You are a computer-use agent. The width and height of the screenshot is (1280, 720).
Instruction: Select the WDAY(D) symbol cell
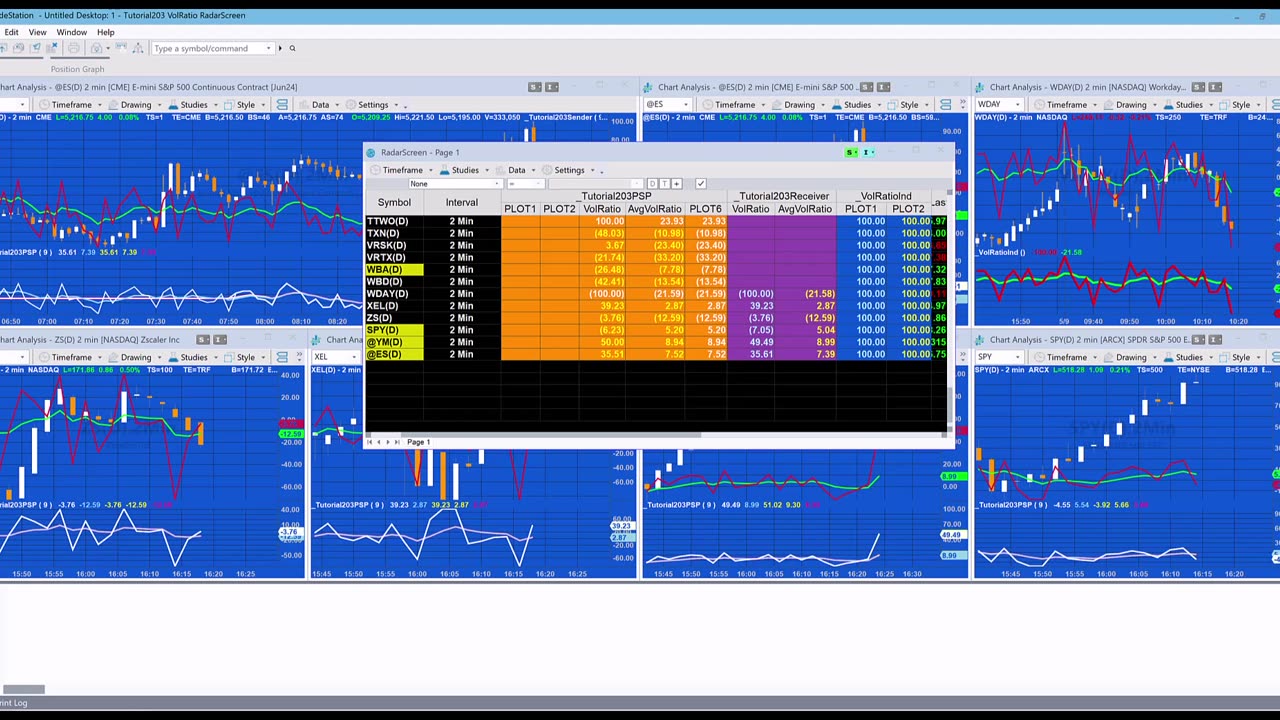coord(394,294)
